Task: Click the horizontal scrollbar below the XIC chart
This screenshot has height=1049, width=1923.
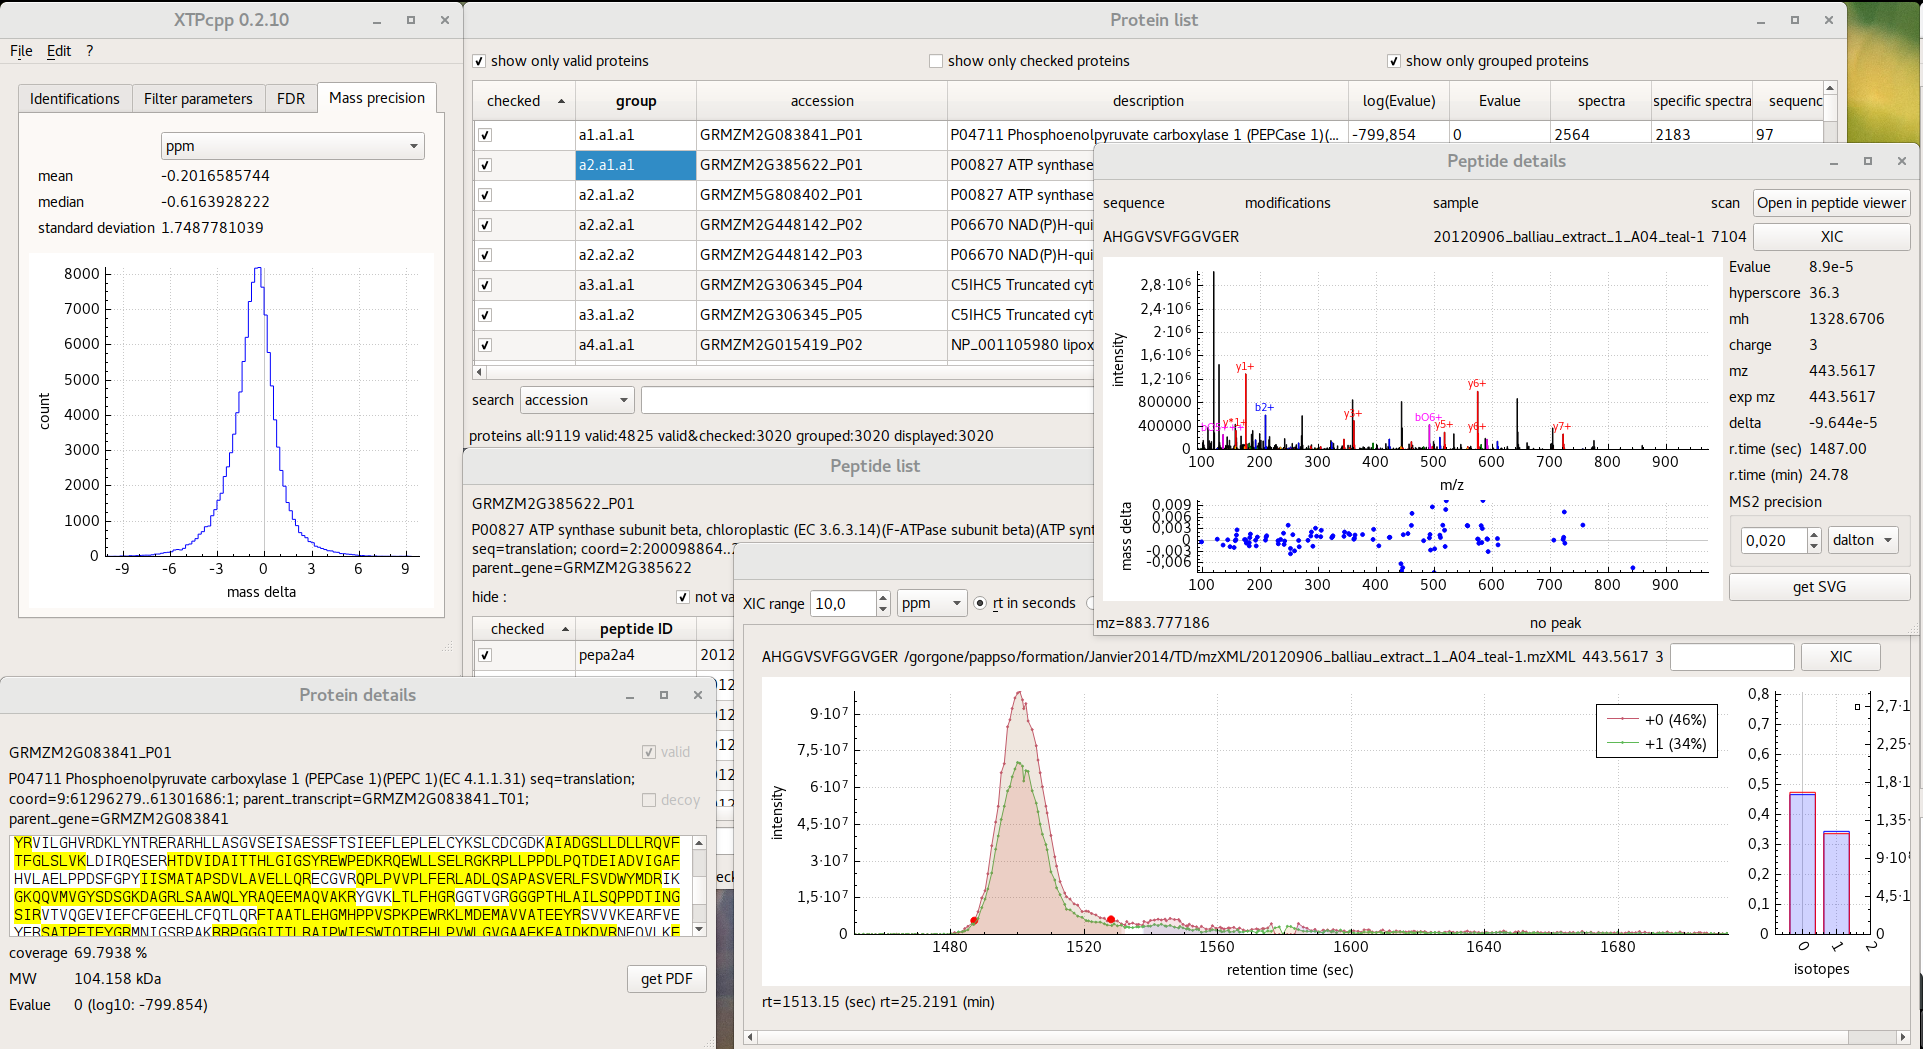Action: point(1320,1037)
